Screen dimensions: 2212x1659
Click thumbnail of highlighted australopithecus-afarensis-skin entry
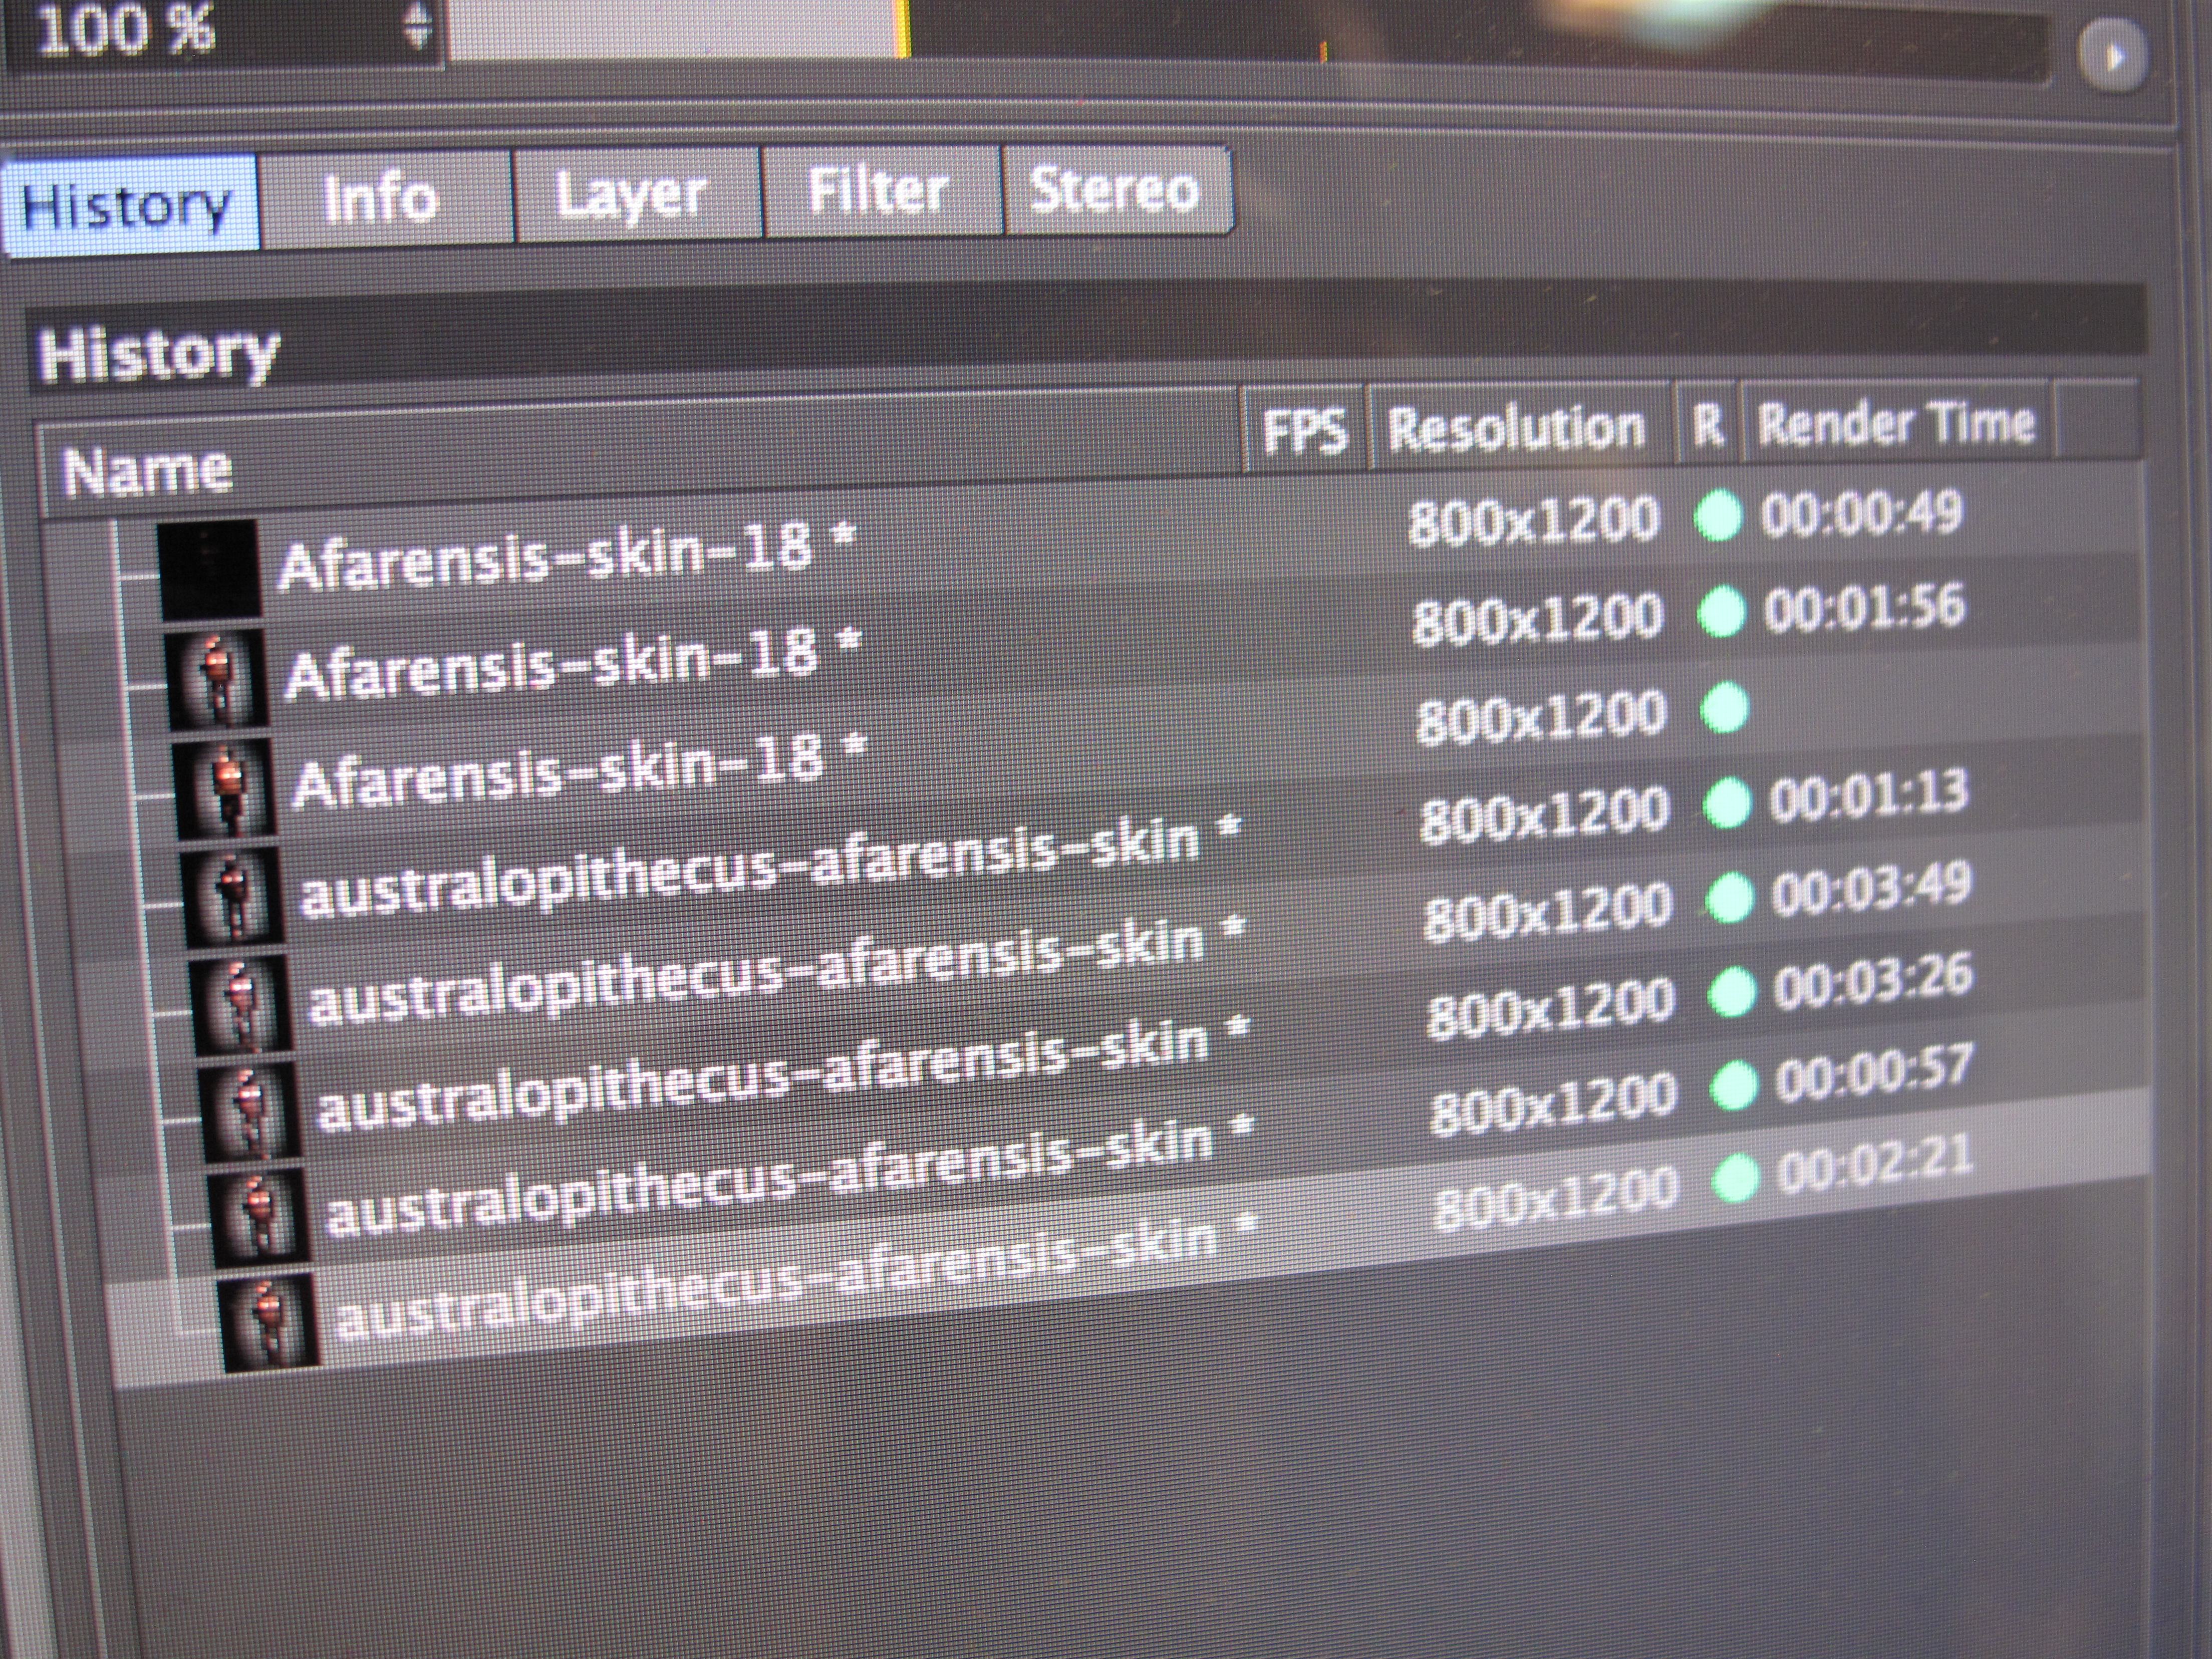pos(270,1322)
